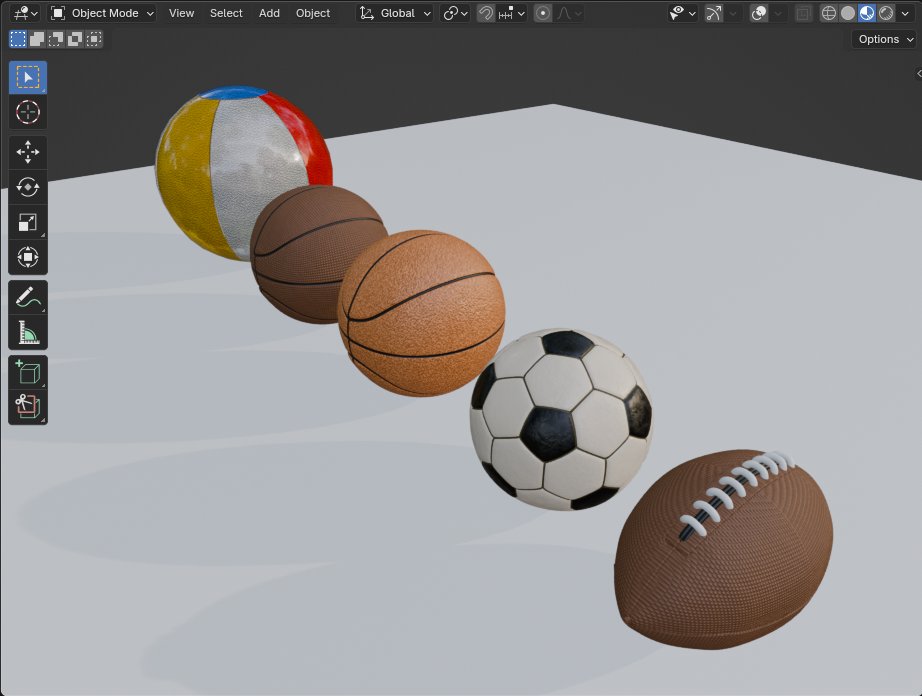Select material preview shading mode
922x696 pixels.
[867, 13]
